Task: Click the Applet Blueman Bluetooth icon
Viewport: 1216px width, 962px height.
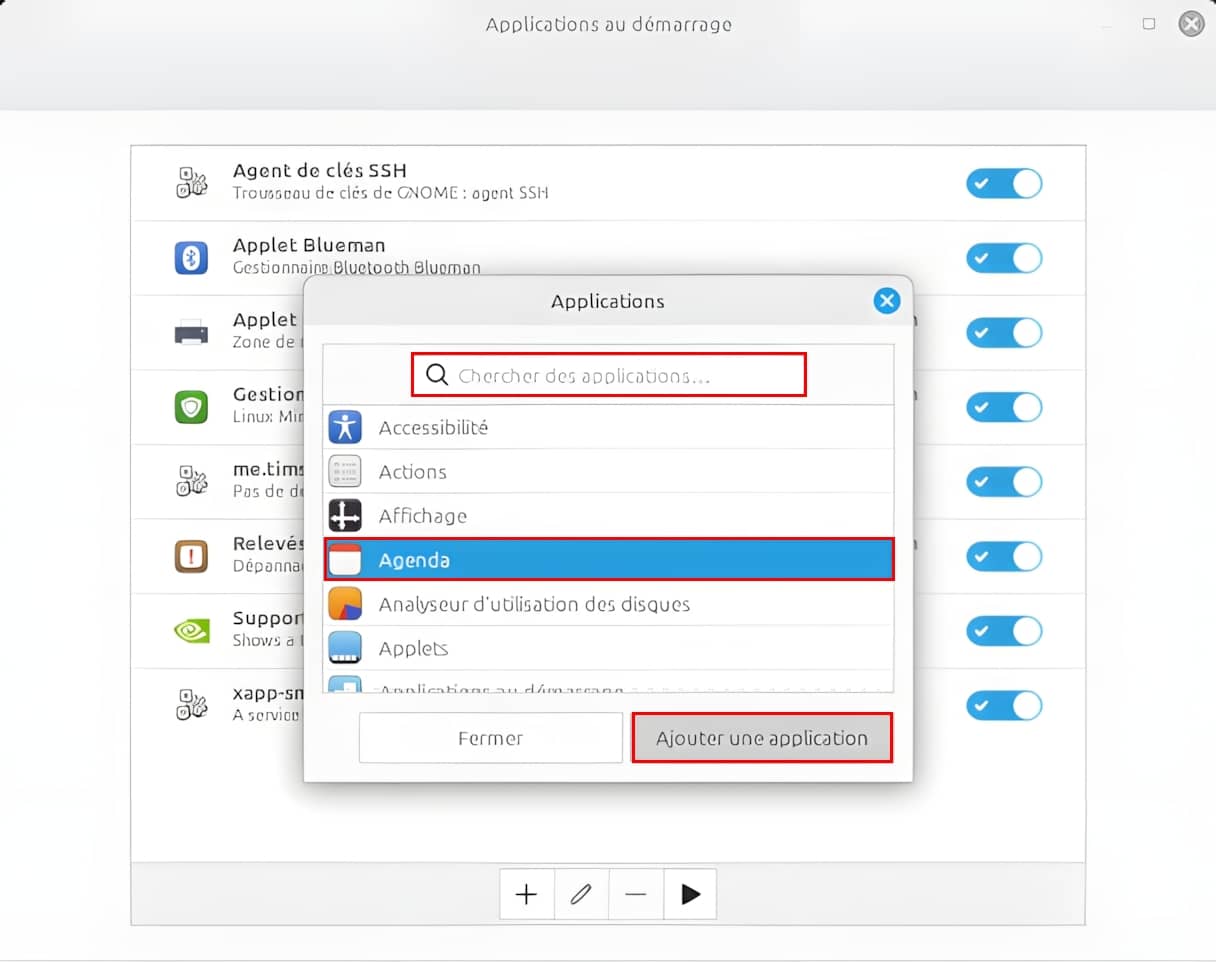Action: pos(191,258)
